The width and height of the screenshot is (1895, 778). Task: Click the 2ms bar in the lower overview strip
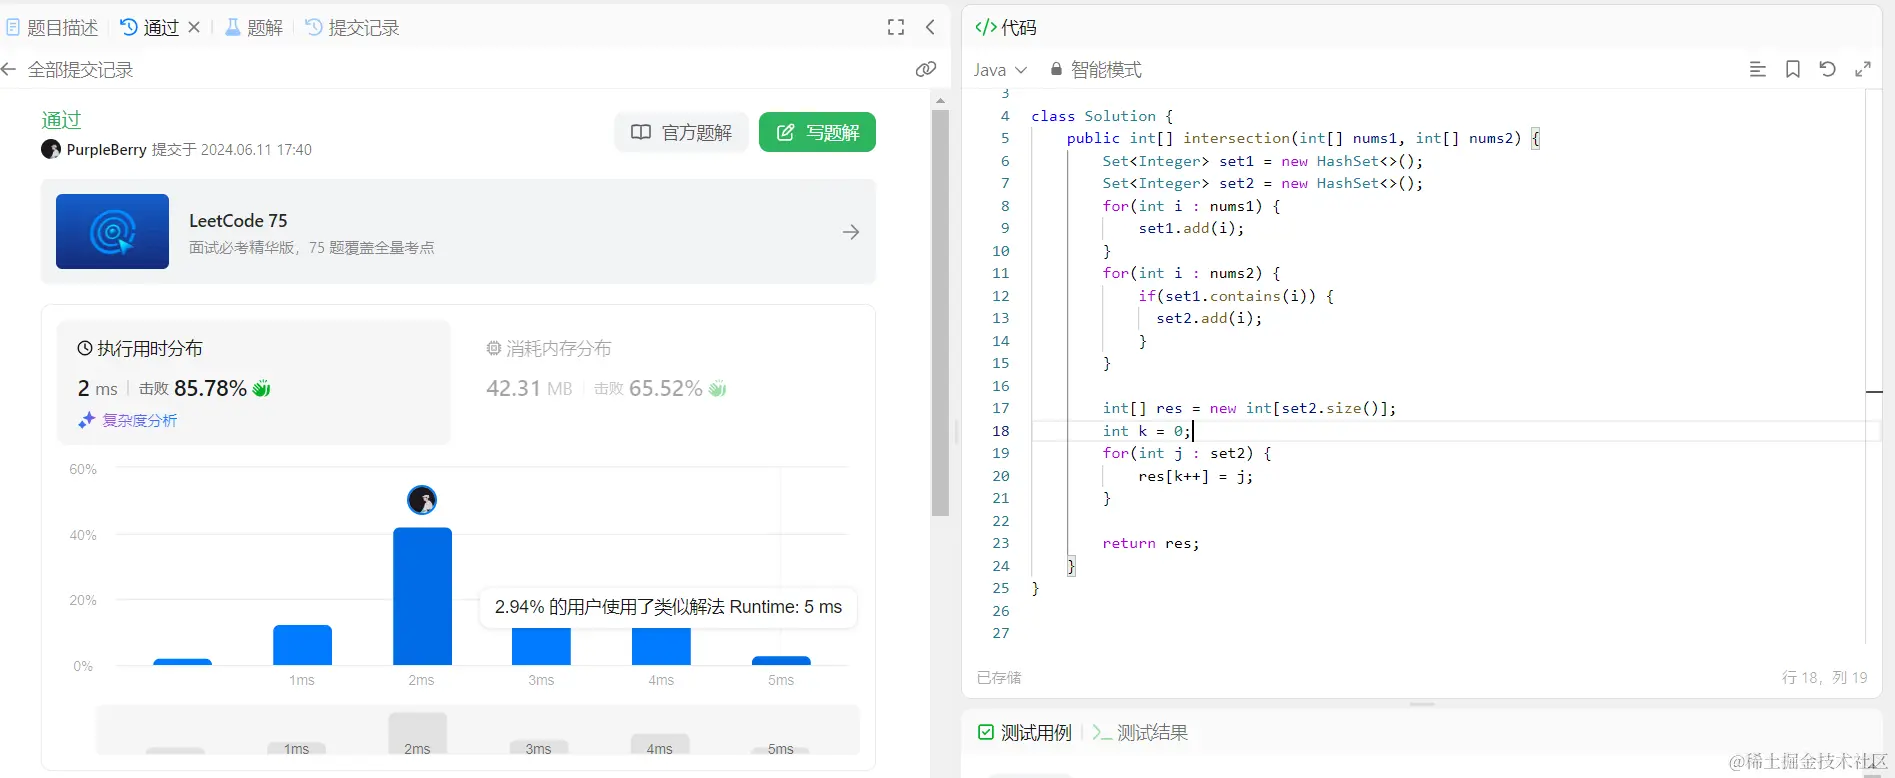tap(417, 734)
